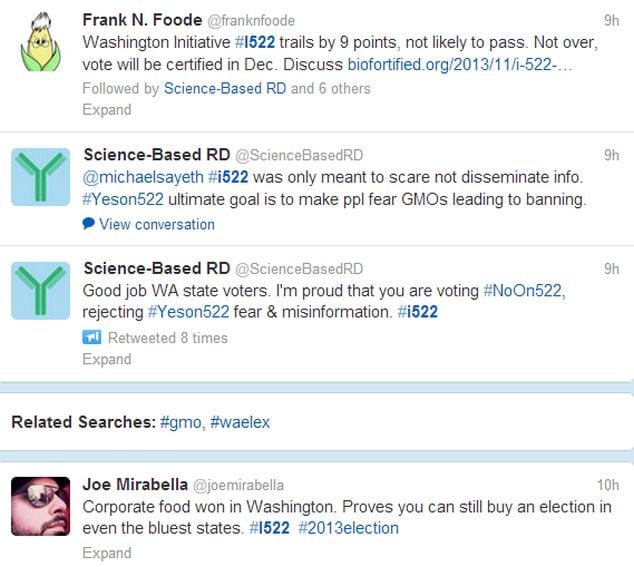Open Science-Based RD avatar on @michaelsayeth reply
This screenshot has width=634, height=567.
tap(40, 178)
